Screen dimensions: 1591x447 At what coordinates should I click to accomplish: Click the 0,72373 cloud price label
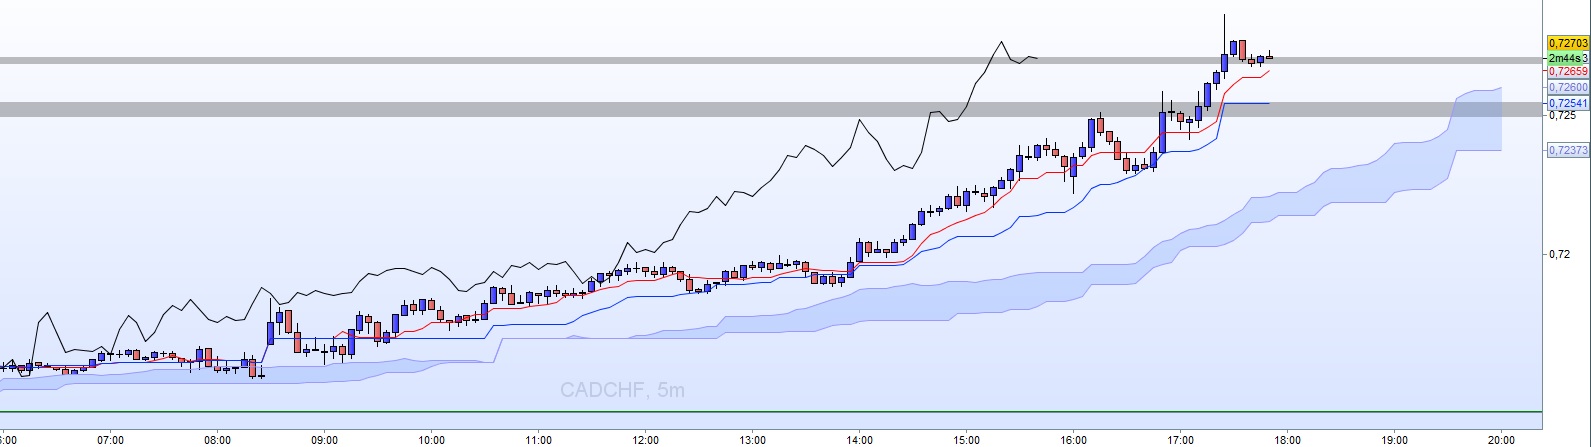tap(1567, 150)
